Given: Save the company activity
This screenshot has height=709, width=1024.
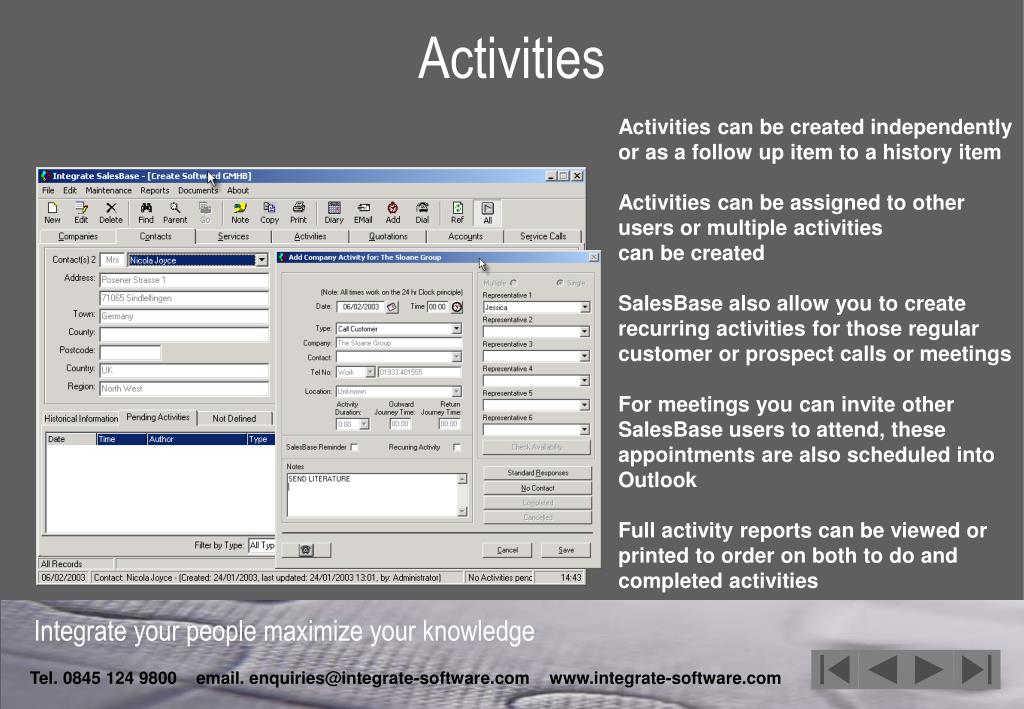Looking at the screenshot, I should tap(566, 550).
